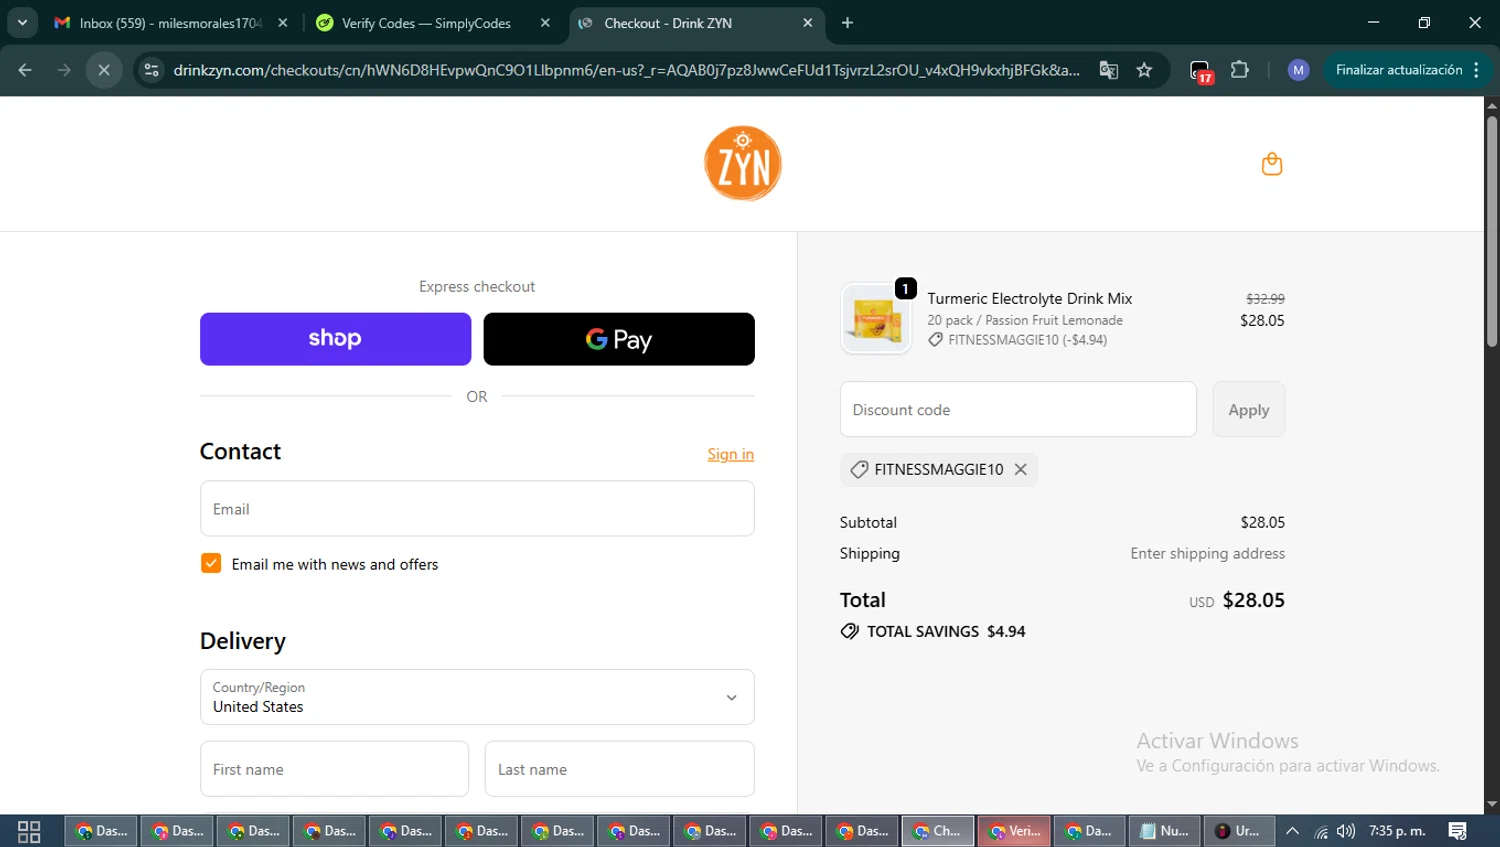
Task: Click the Subtotal $28.05 value
Action: tap(1262, 522)
